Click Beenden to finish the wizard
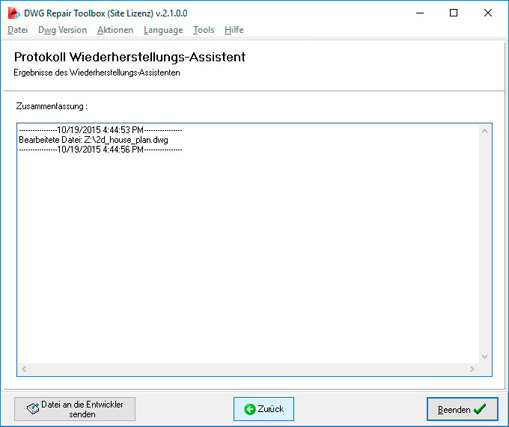This screenshot has width=509, height=427. (x=462, y=409)
